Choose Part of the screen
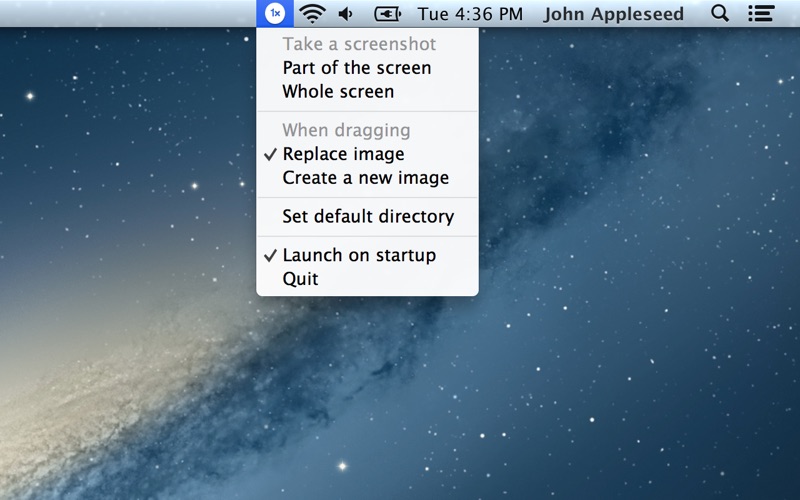The image size is (800, 500). click(367, 68)
